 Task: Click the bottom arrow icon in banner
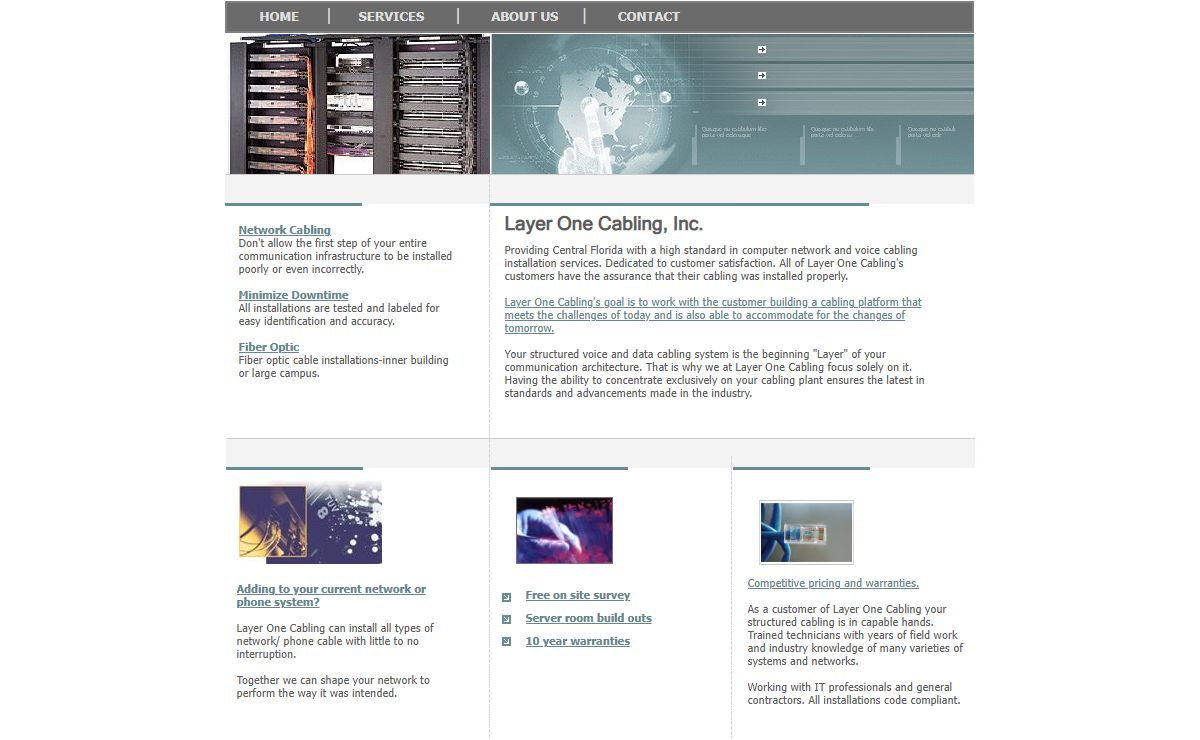click(x=762, y=103)
